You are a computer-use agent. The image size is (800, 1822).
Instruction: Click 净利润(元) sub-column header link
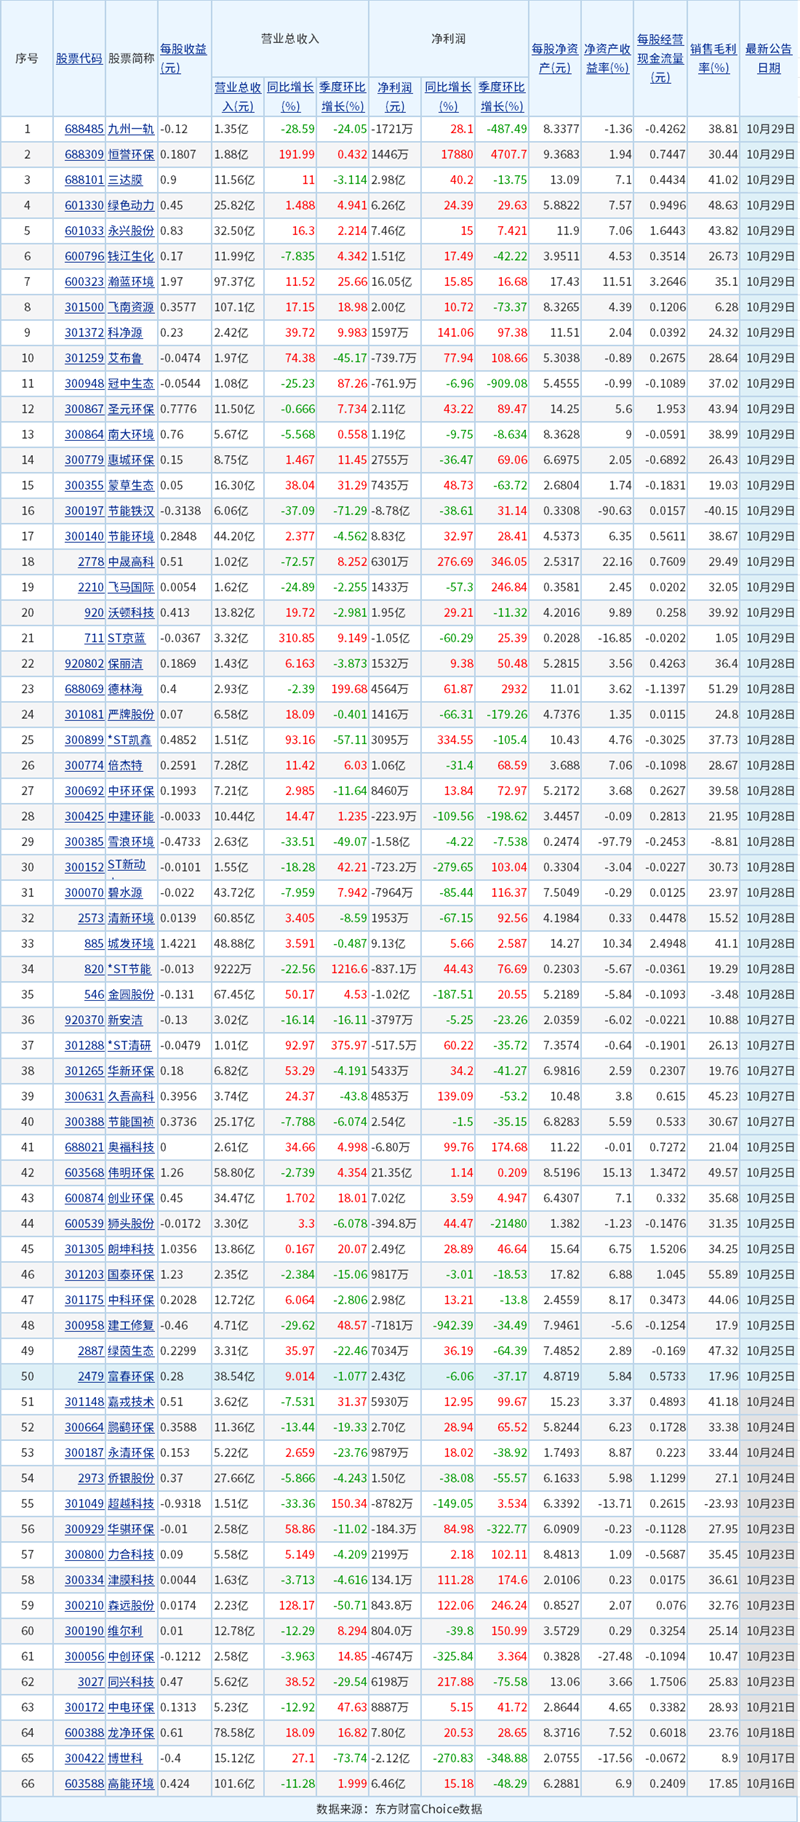point(394,97)
